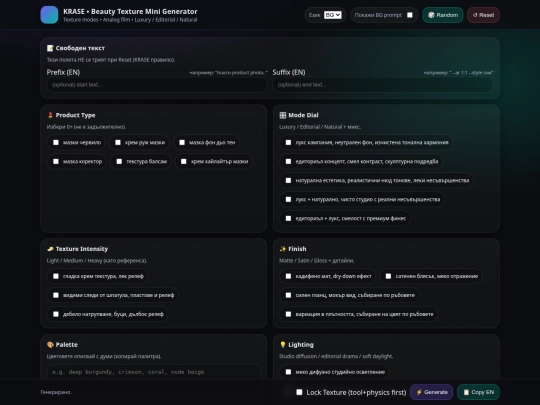
Task: Check the крем руж маски option
Action: 118,143
